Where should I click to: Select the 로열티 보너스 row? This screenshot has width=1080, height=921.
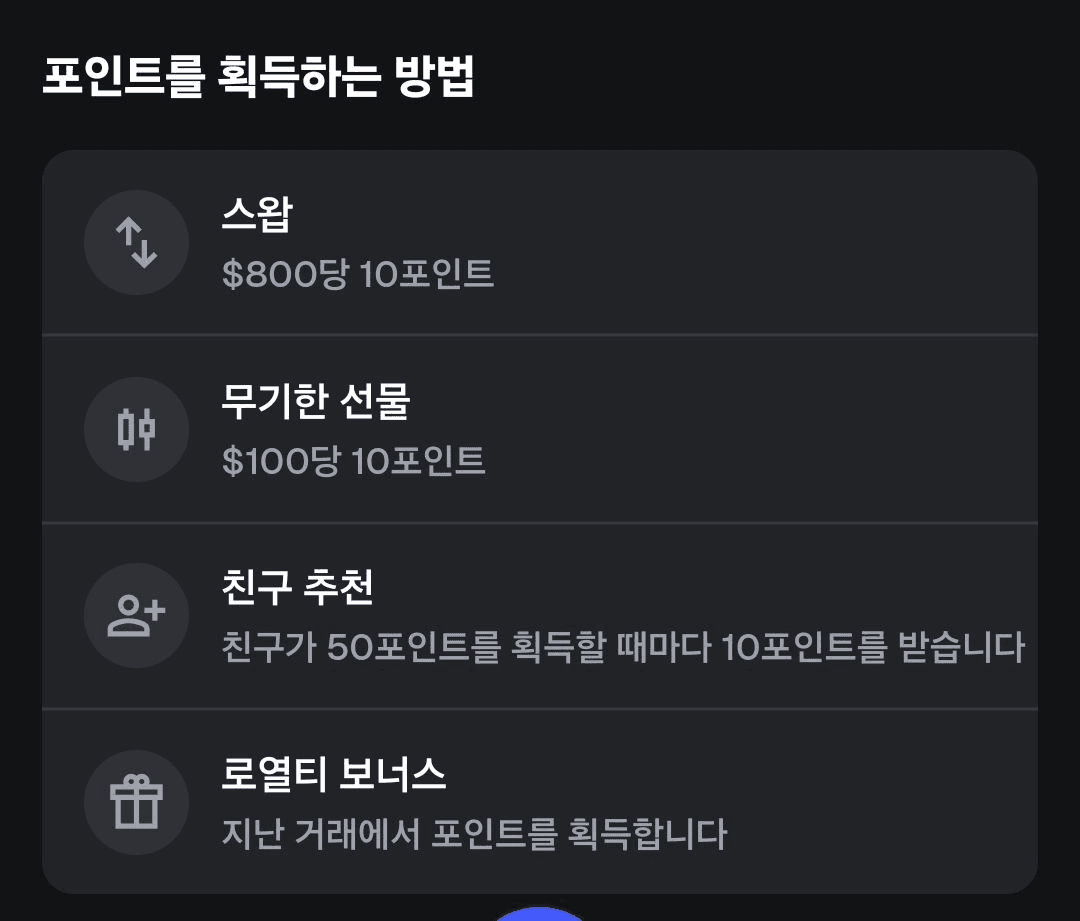click(x=540, y=802)
